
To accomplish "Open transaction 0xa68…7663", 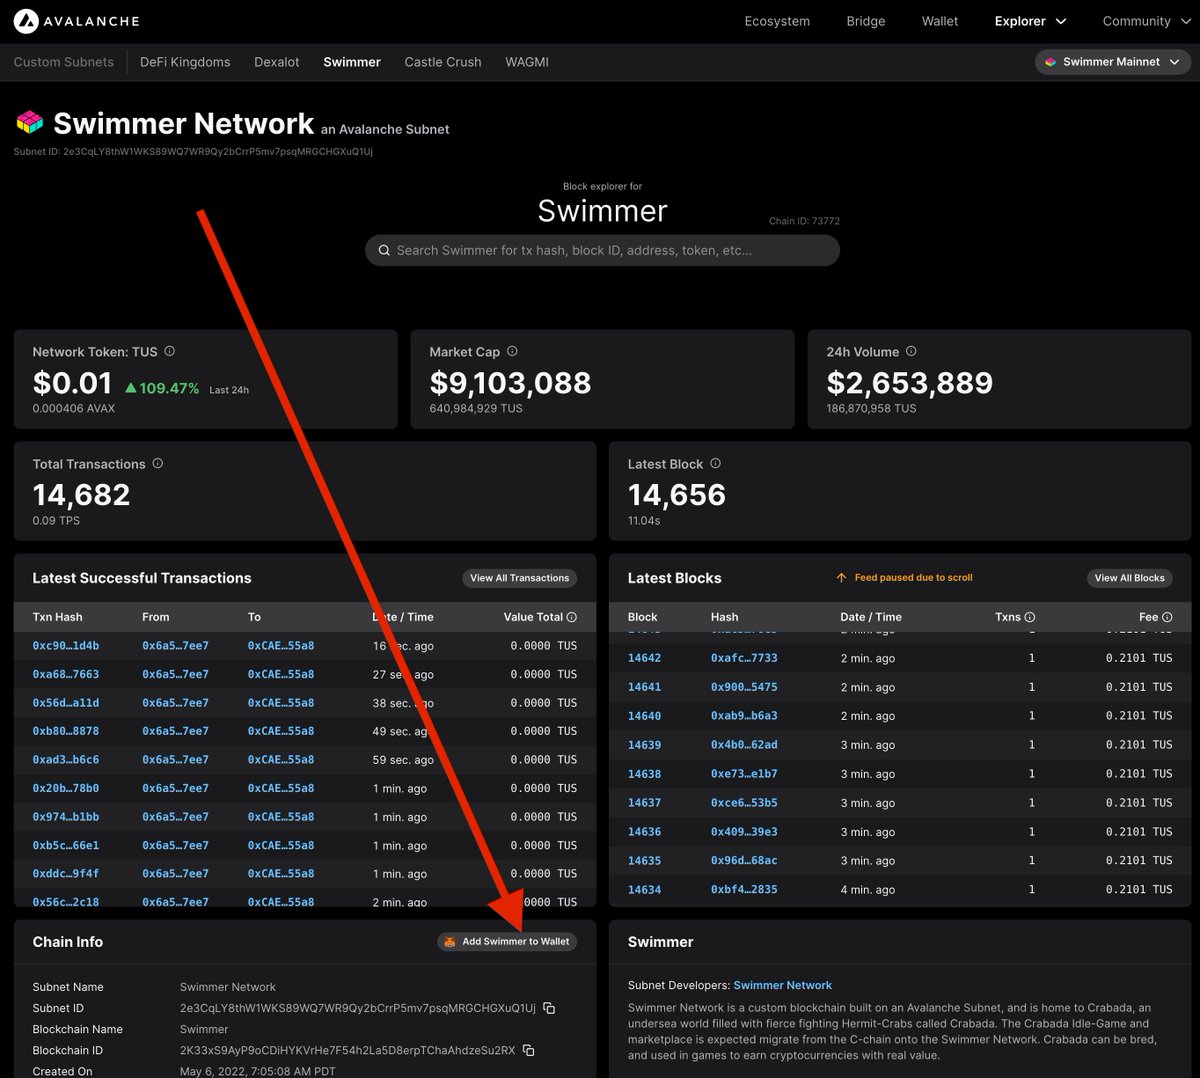I will (x=66, y=674).
